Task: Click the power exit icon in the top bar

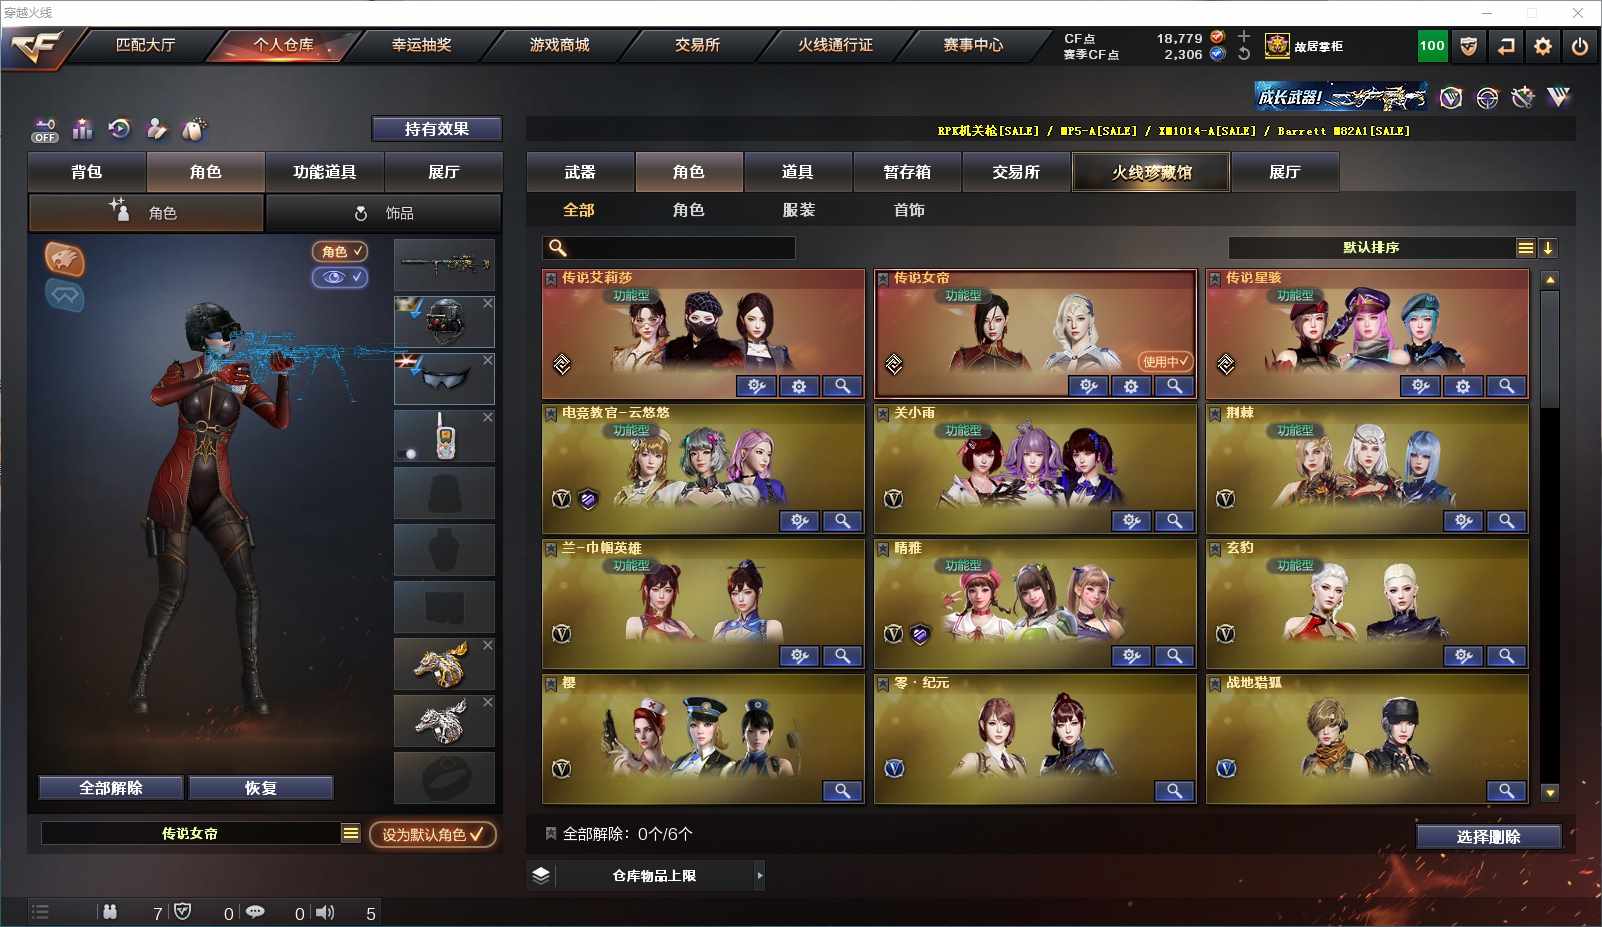Action: [1580, 46]
